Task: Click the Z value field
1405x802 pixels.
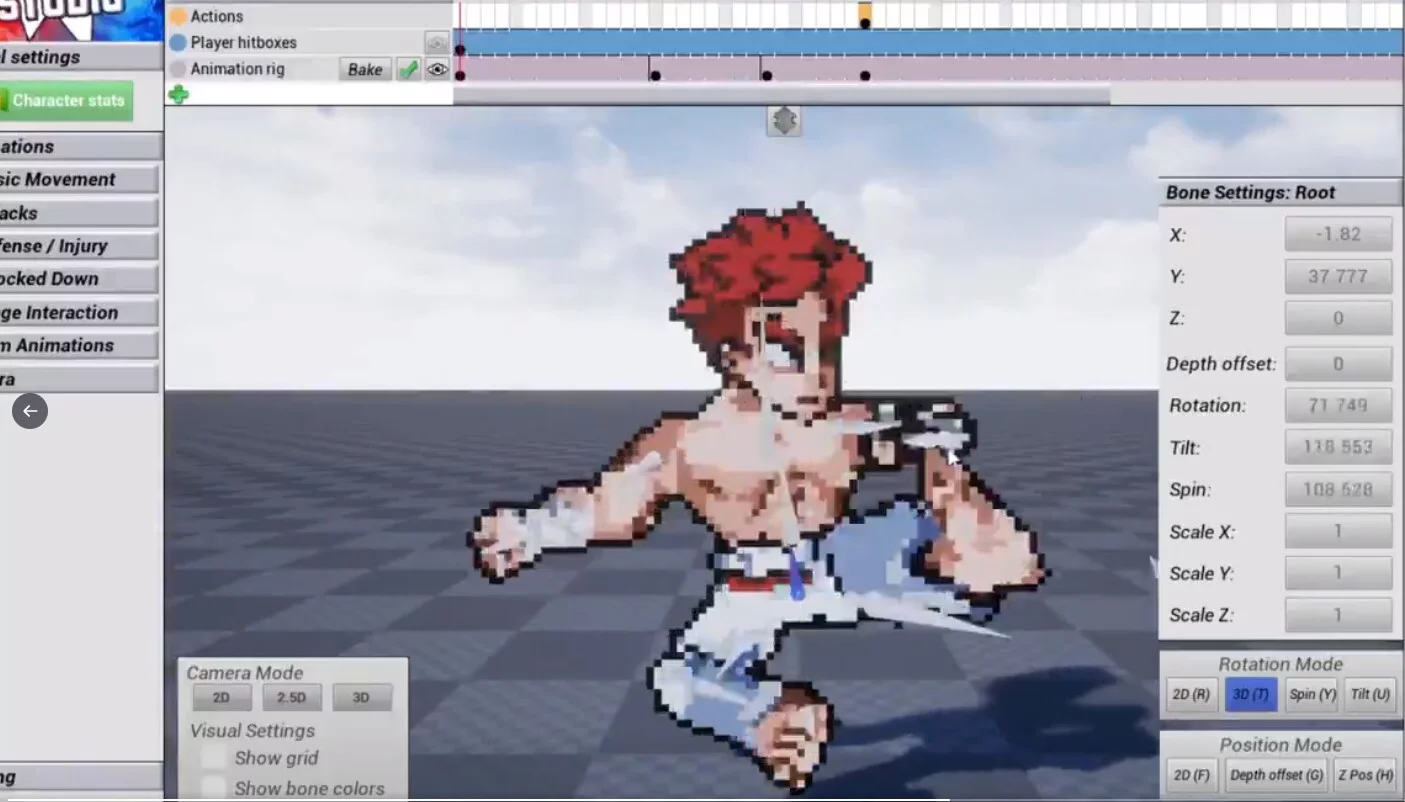Action: 1338,318
